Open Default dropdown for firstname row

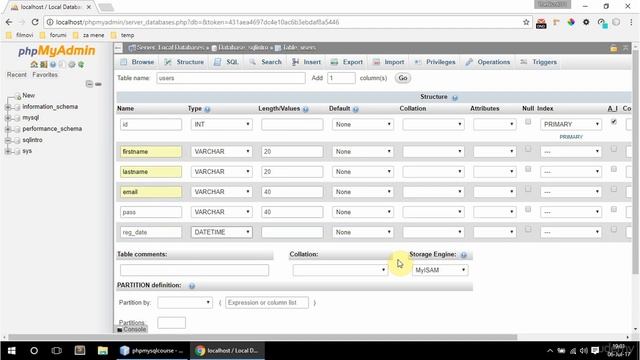(362, 152)
